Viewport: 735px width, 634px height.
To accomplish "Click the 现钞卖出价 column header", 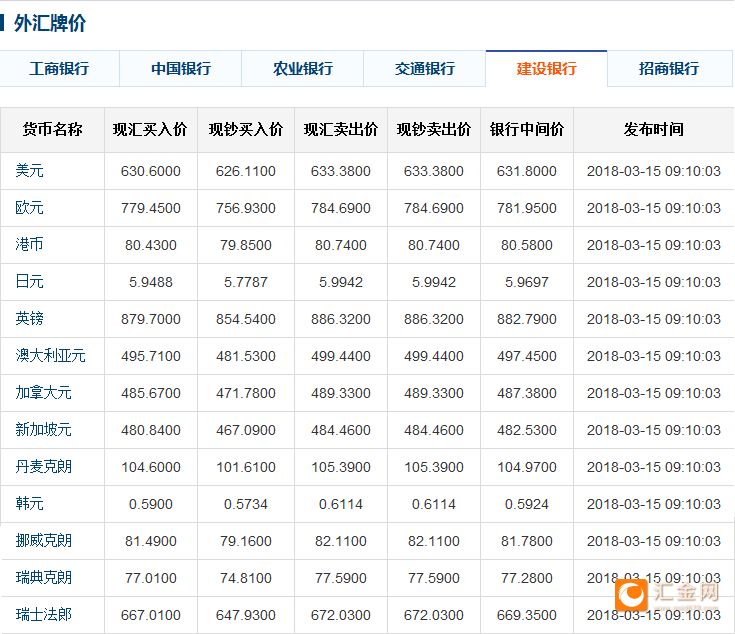I will point(434,130).
